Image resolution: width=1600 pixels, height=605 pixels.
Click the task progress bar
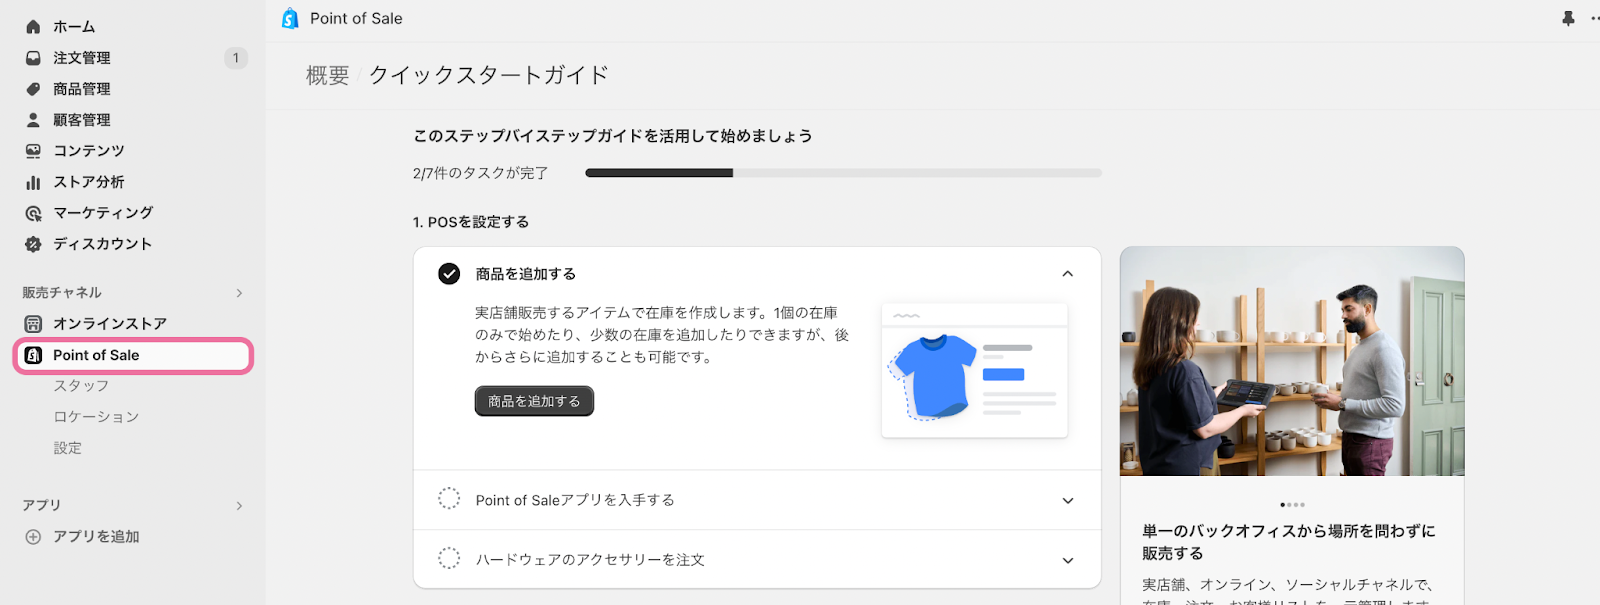click(843, 173)
